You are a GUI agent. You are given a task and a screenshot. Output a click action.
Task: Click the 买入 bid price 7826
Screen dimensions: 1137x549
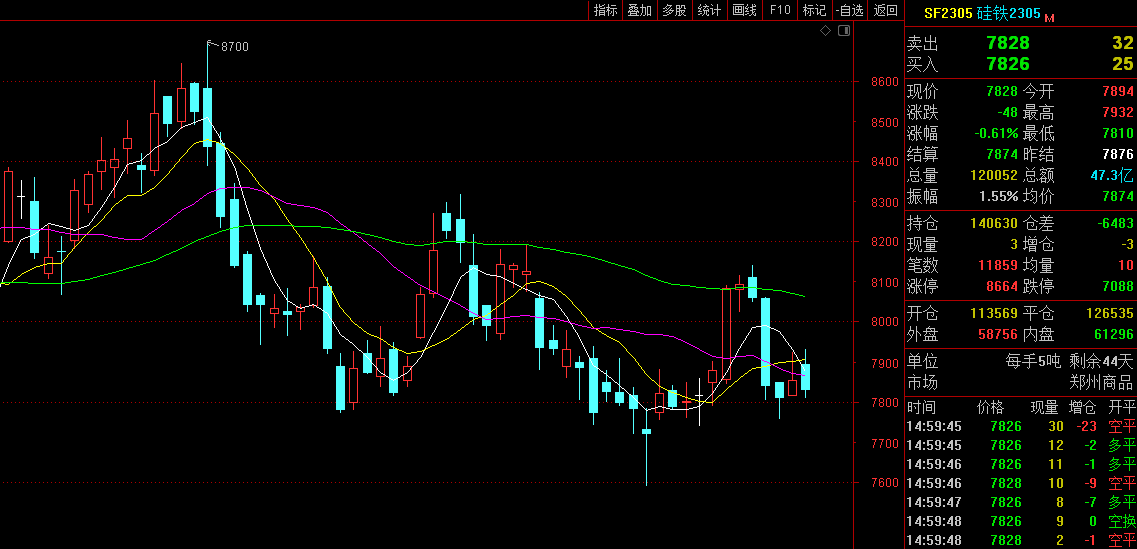point(1006,64)
